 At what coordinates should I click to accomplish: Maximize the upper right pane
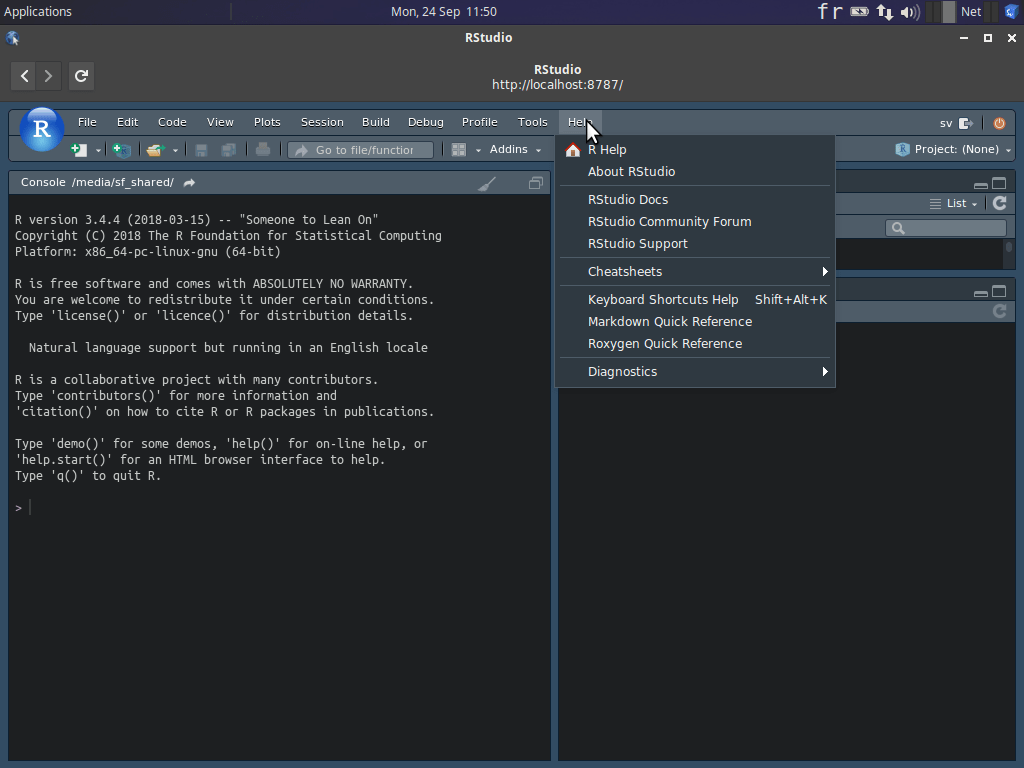coord(999,184)
